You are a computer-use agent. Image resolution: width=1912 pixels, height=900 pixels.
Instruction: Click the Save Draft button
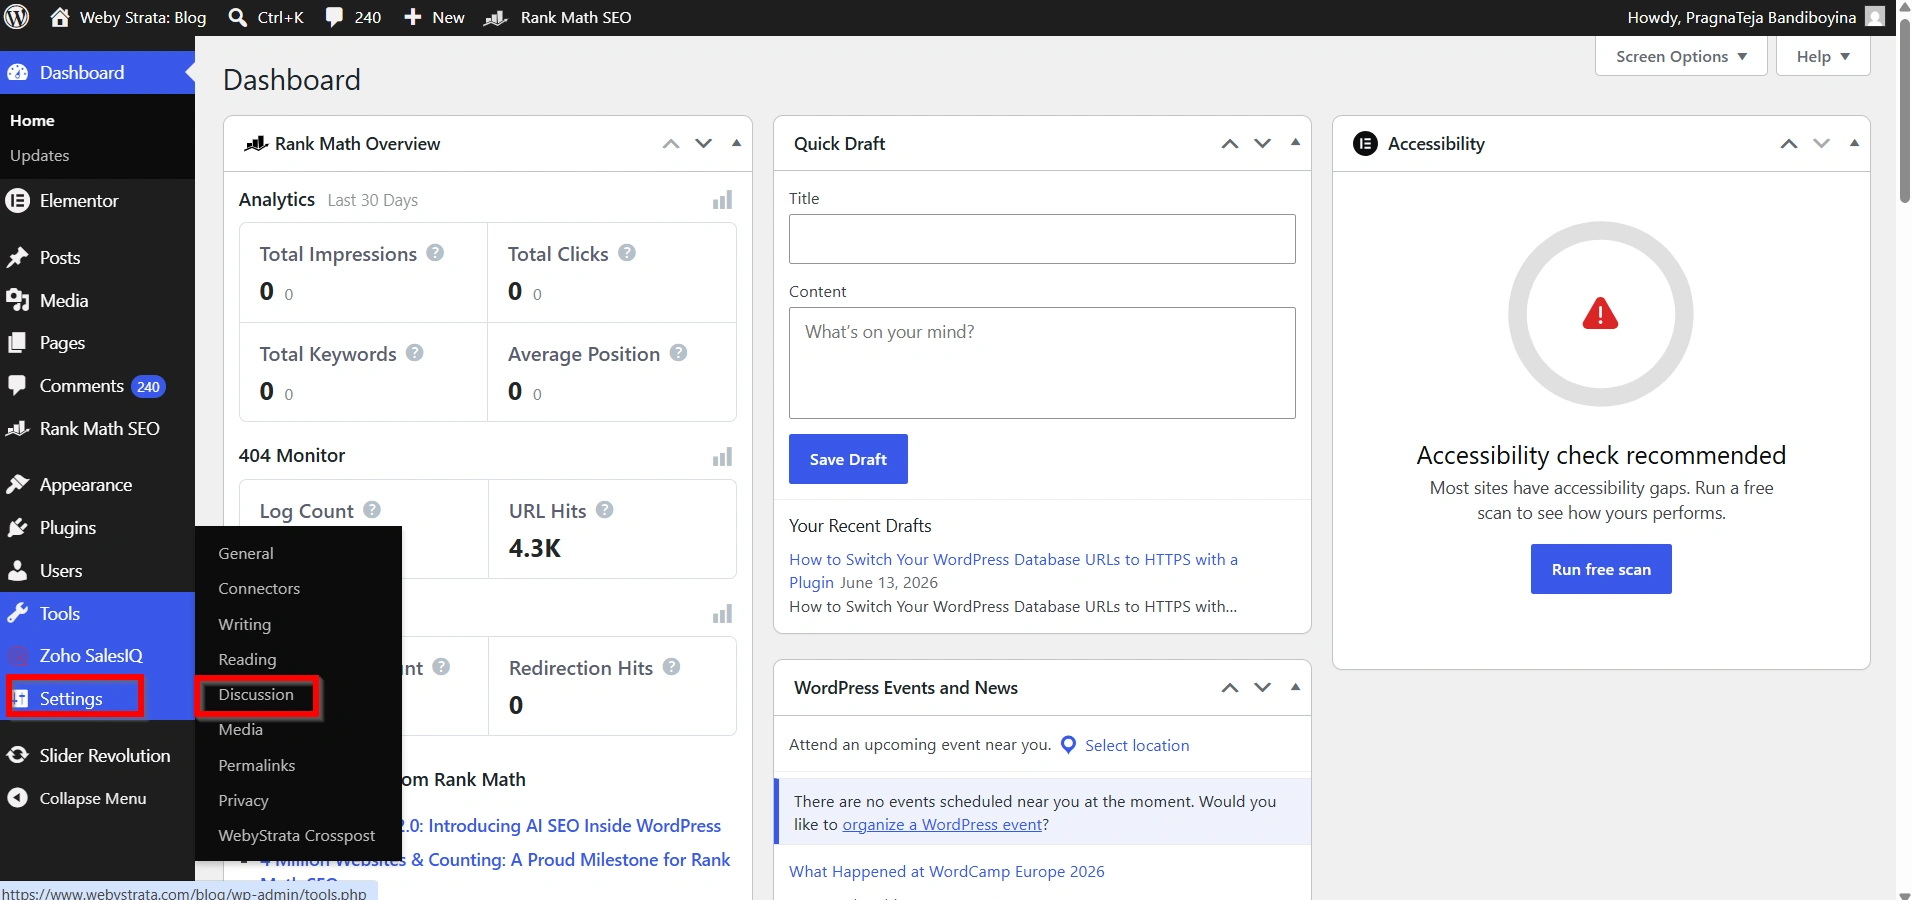[848, 459]
